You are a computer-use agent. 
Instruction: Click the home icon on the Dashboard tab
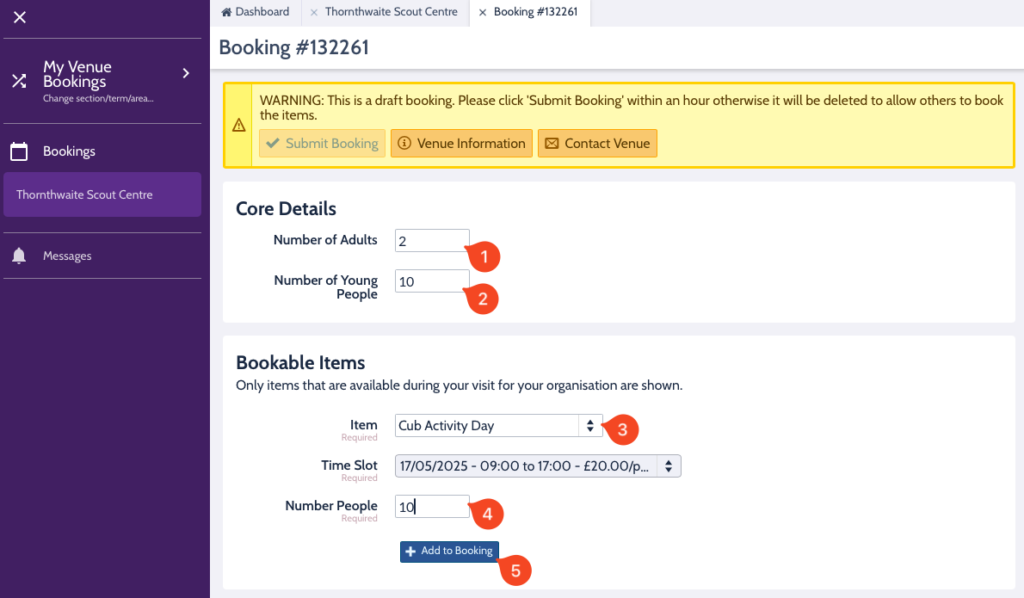[x=226, y=13]
